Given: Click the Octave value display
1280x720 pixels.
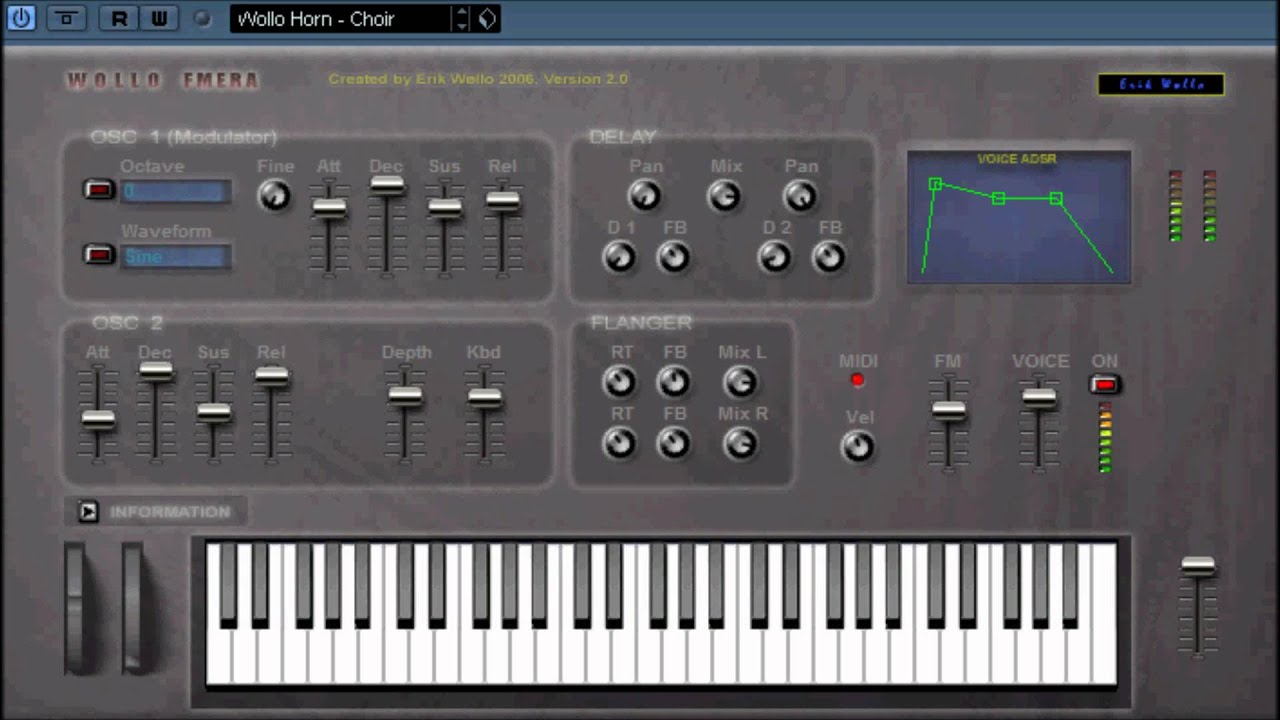Looking at the screenshot, I should 176,191.
